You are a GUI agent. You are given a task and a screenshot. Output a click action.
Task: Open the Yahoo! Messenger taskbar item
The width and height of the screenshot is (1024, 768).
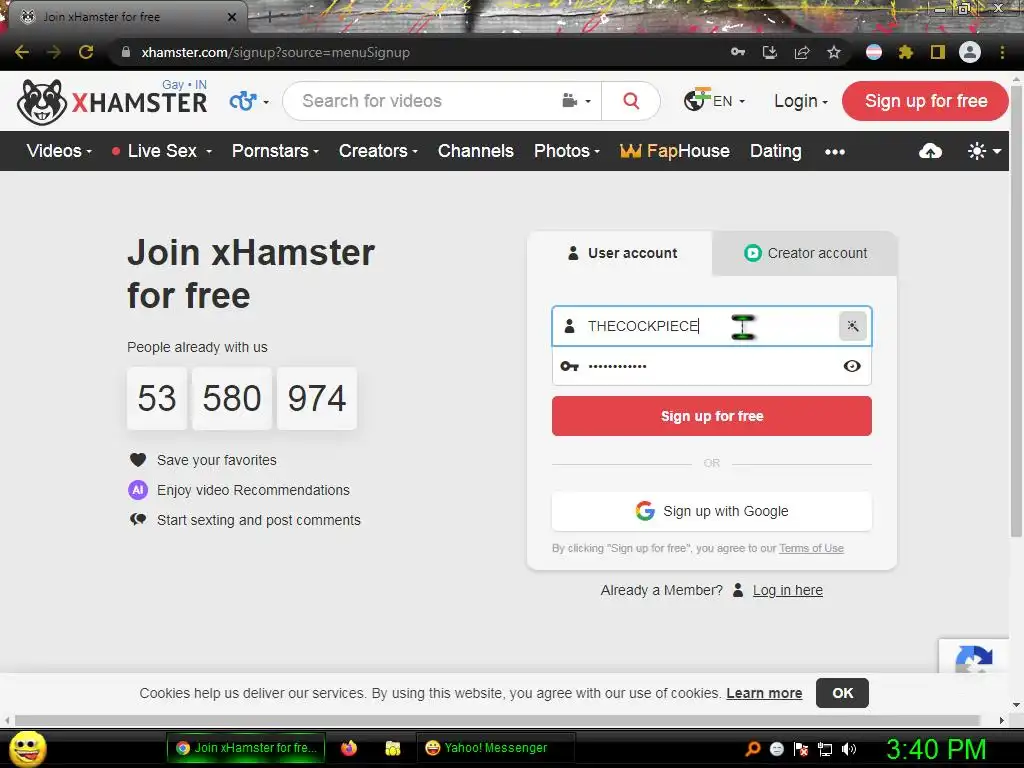click(x=495, y=748)
